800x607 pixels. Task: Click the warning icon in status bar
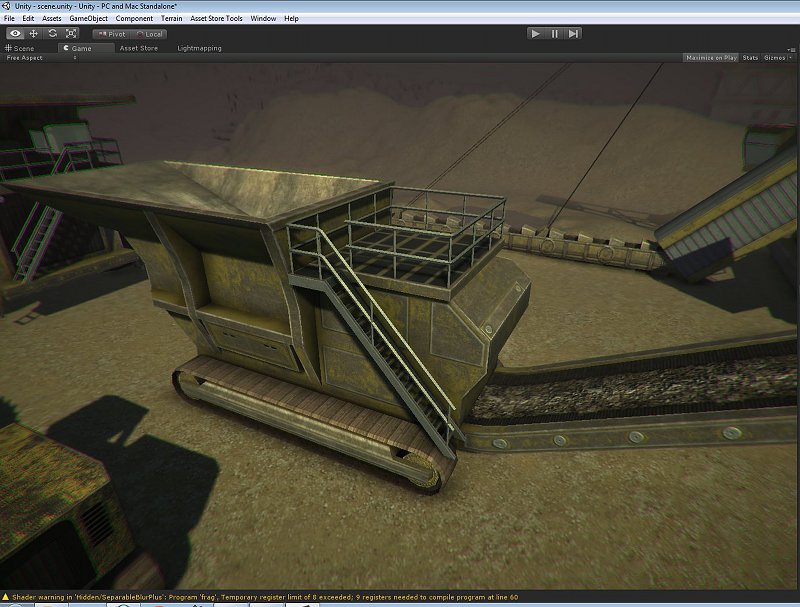pos(6,597)
